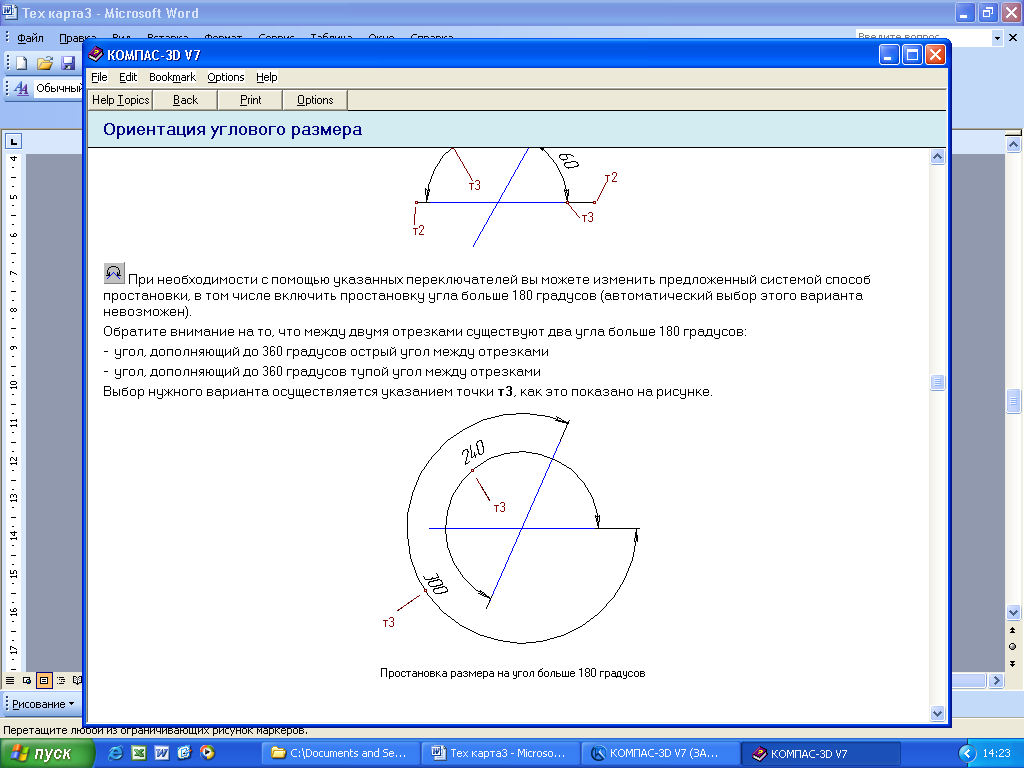This screenshot has width=1024, height=768.
Task: Switch Word to Normal view icon
Action: tap(10, 680)
